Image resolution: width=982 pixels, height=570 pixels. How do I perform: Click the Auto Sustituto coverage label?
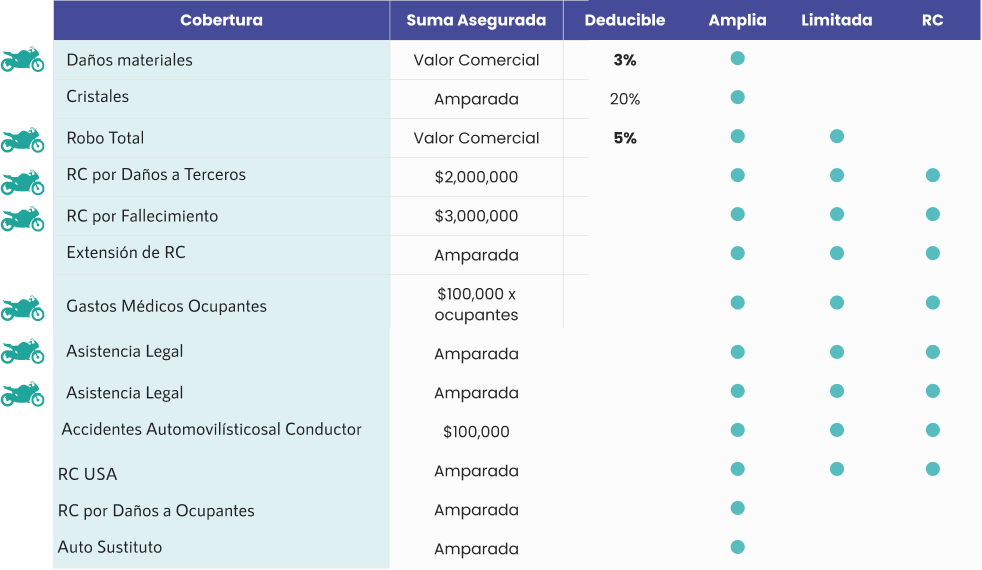pos(110,547)
